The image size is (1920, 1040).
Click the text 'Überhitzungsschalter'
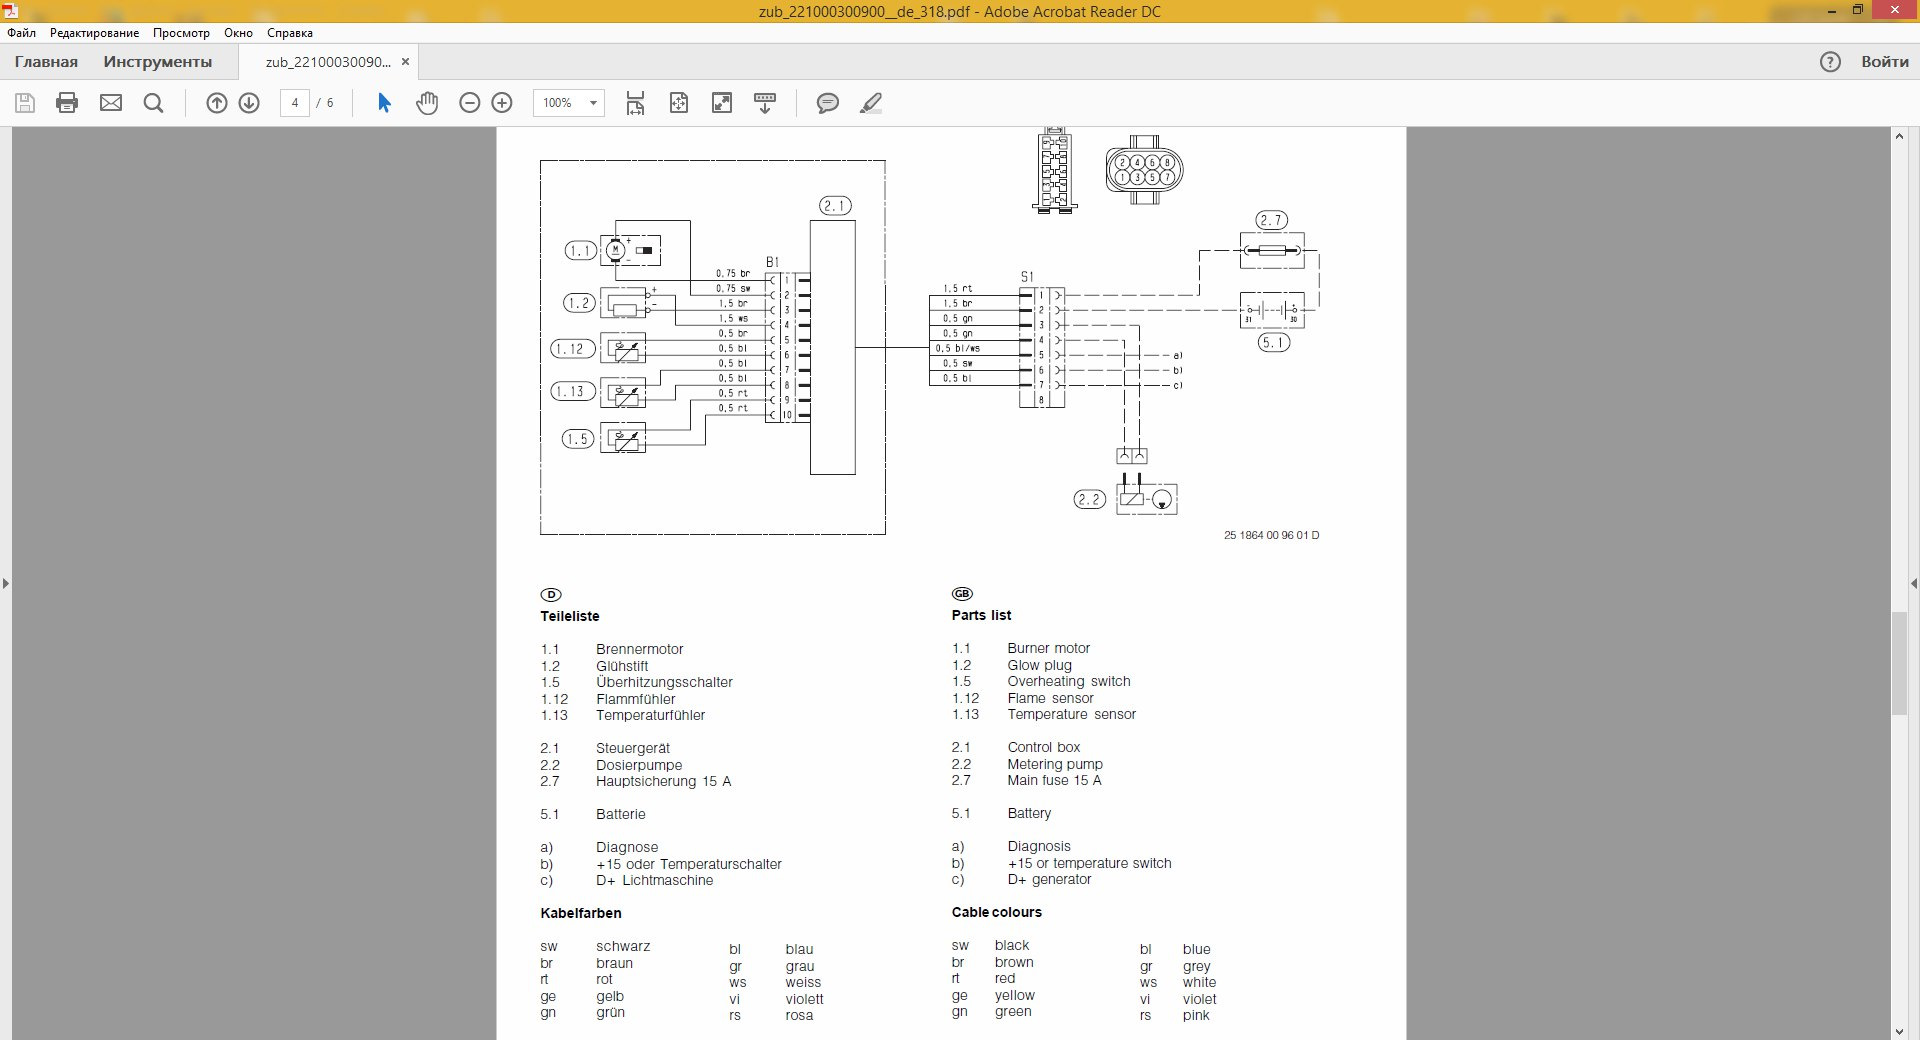pos(664,682)
